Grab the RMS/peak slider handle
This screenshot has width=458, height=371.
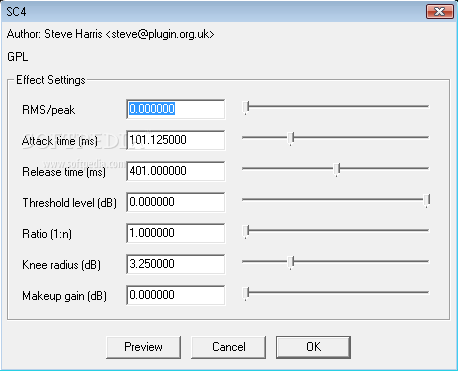click(246, 108)
